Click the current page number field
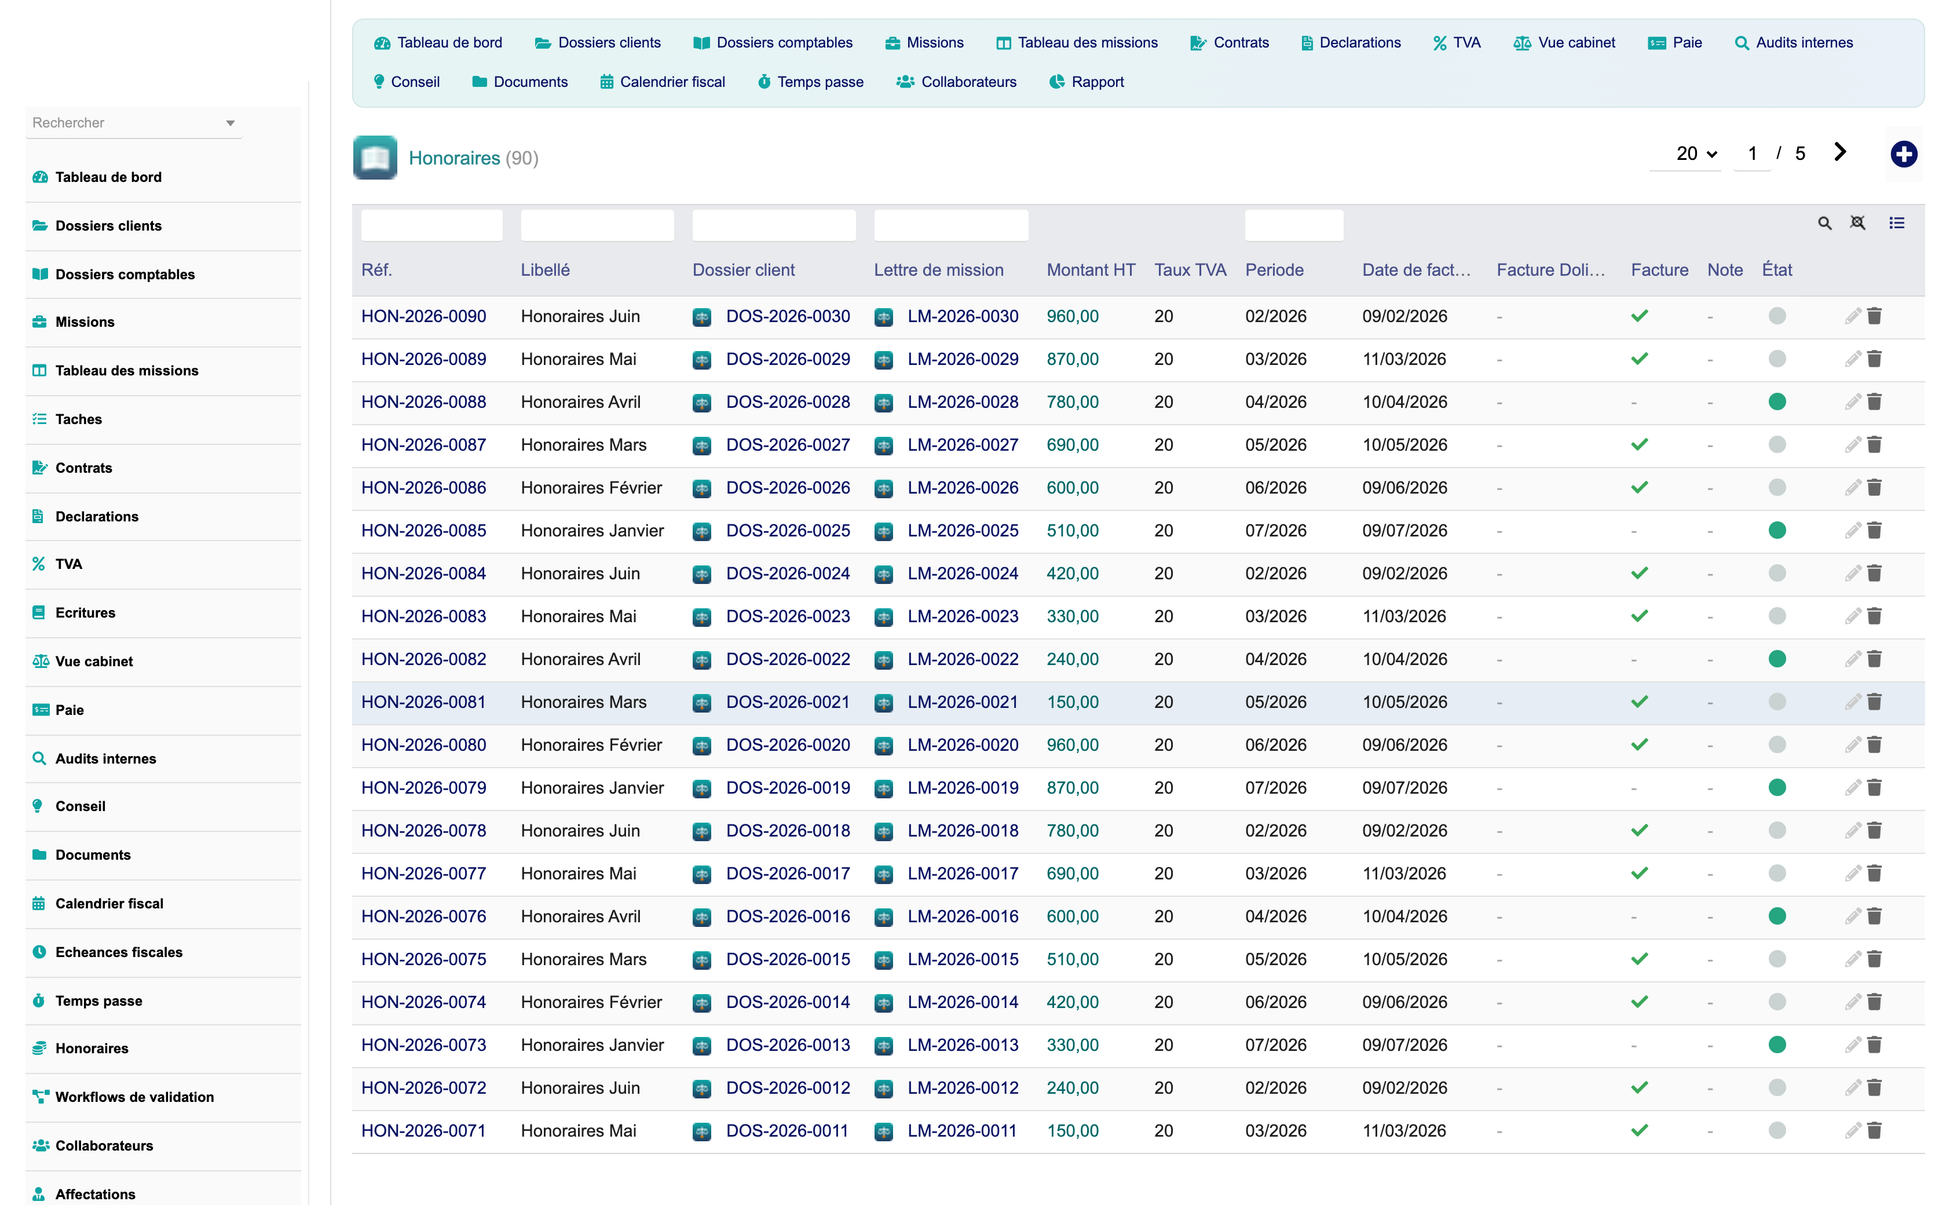The width and height of the screenshot is (1946, 1205). click(x=1752, y=154)
